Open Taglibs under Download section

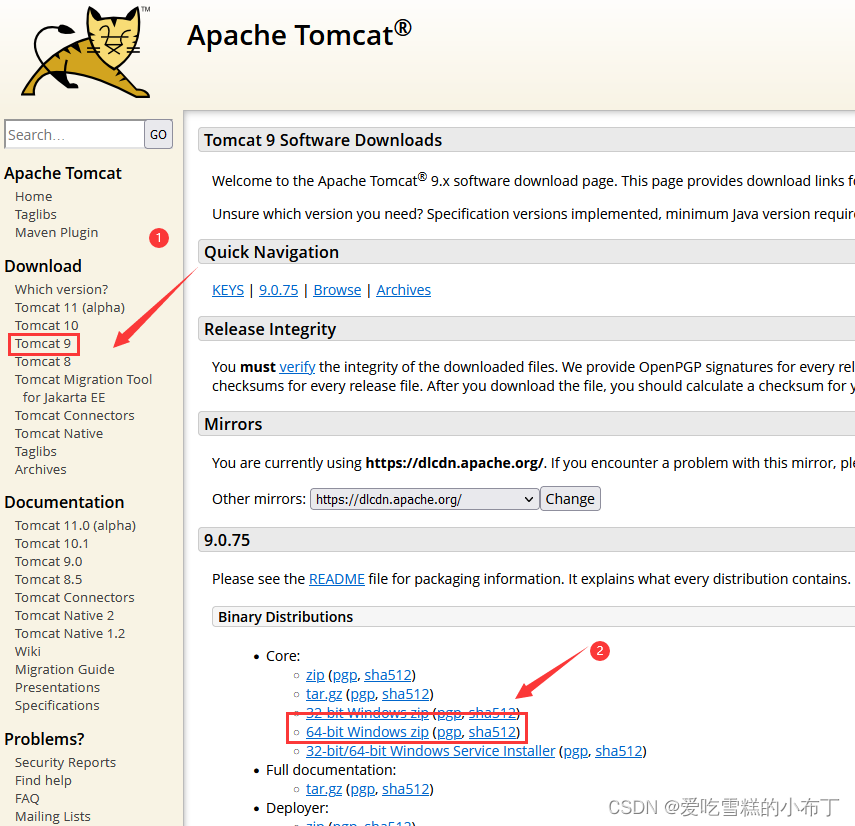point(35,451)
